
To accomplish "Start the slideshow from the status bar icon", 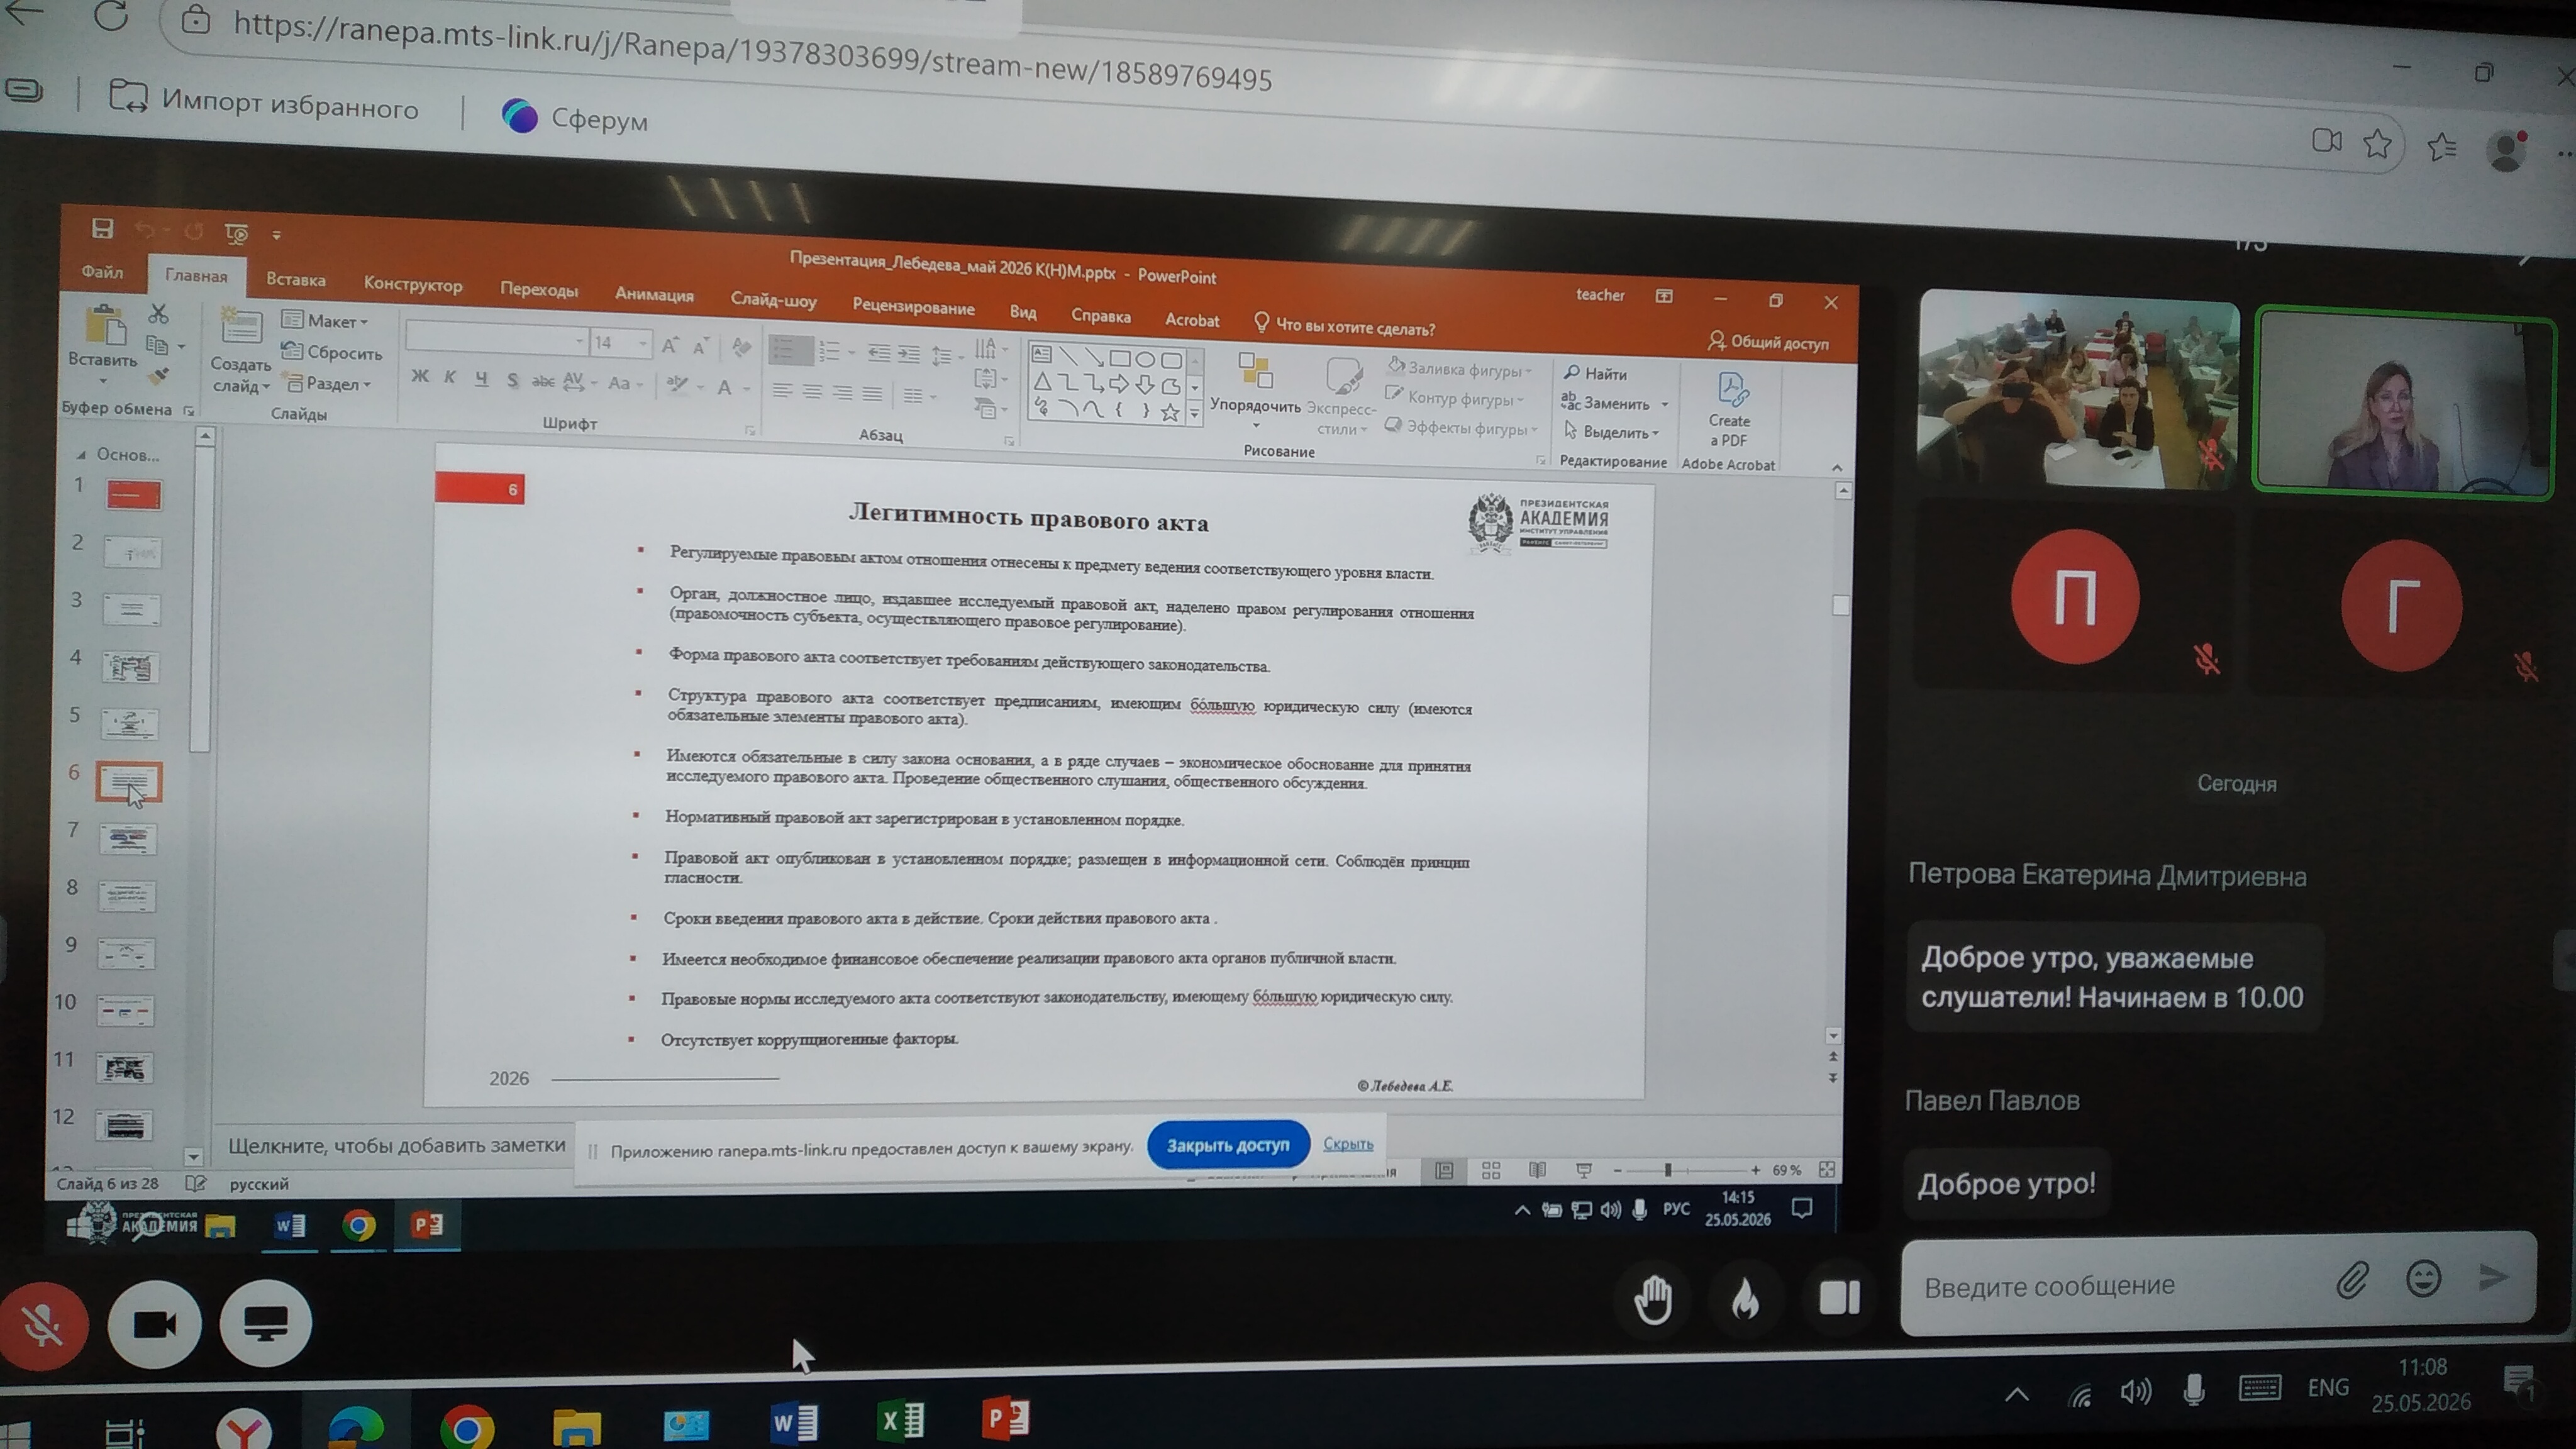I will tap(1584, 1170).
